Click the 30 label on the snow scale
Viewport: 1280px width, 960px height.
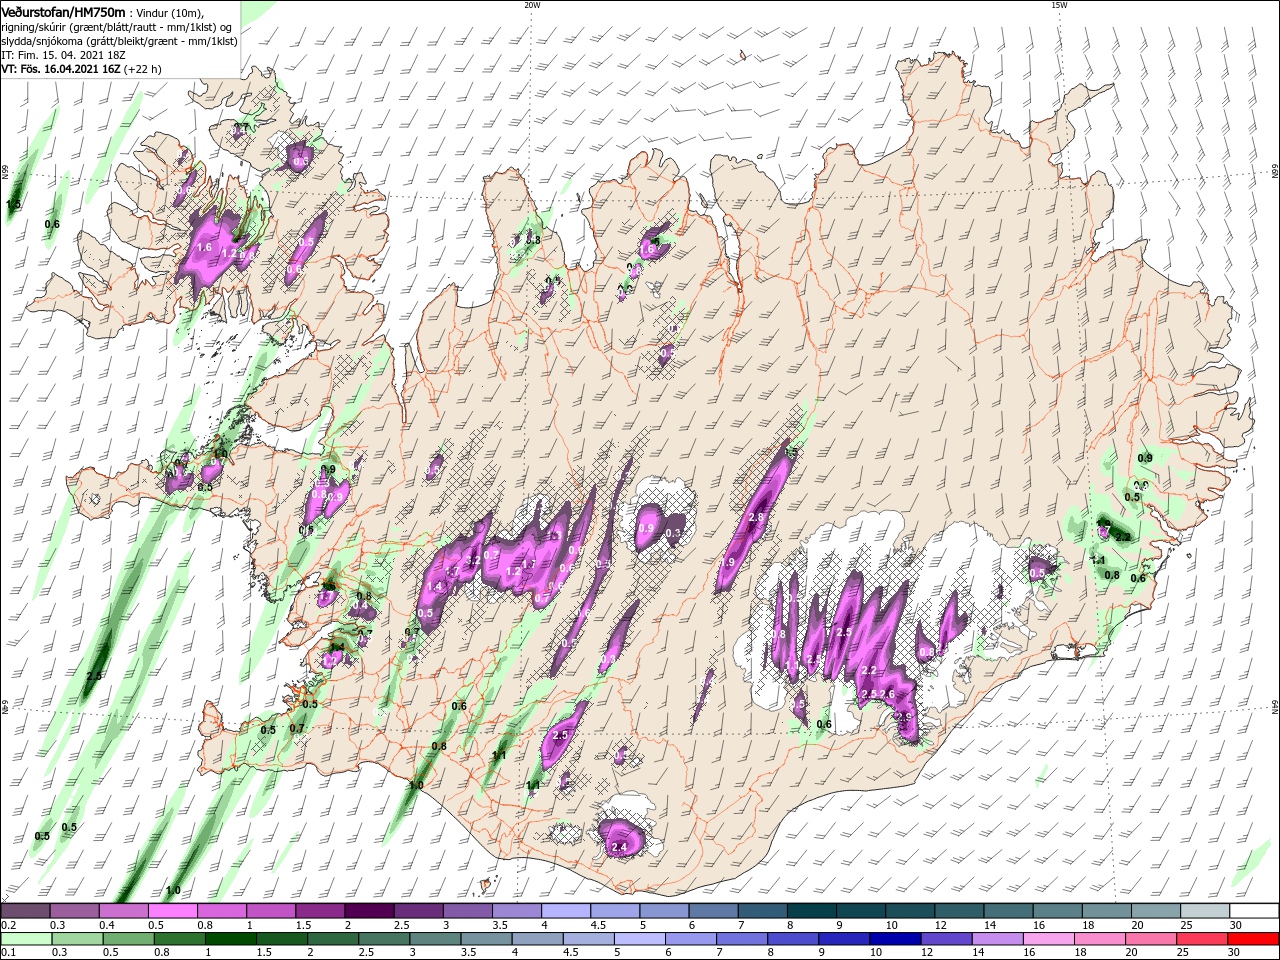coord(1236,925)
